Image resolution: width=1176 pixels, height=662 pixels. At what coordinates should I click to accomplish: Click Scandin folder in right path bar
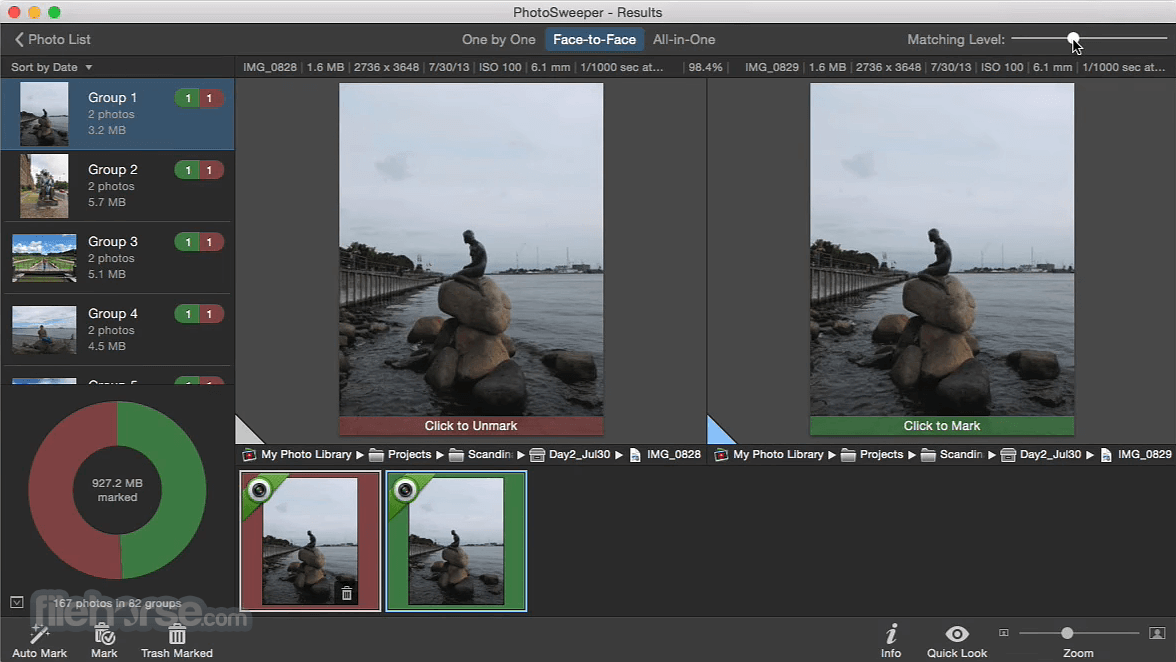[952, 454]
